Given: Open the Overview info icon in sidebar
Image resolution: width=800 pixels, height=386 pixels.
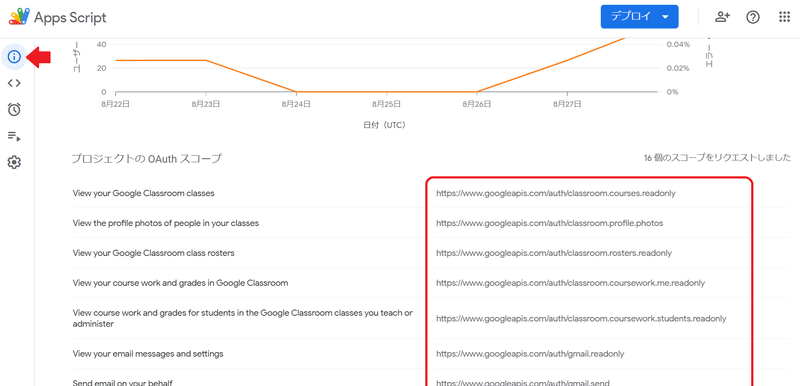Looking at the screenshot, I should pyautogui.click(x=14, y=57).
